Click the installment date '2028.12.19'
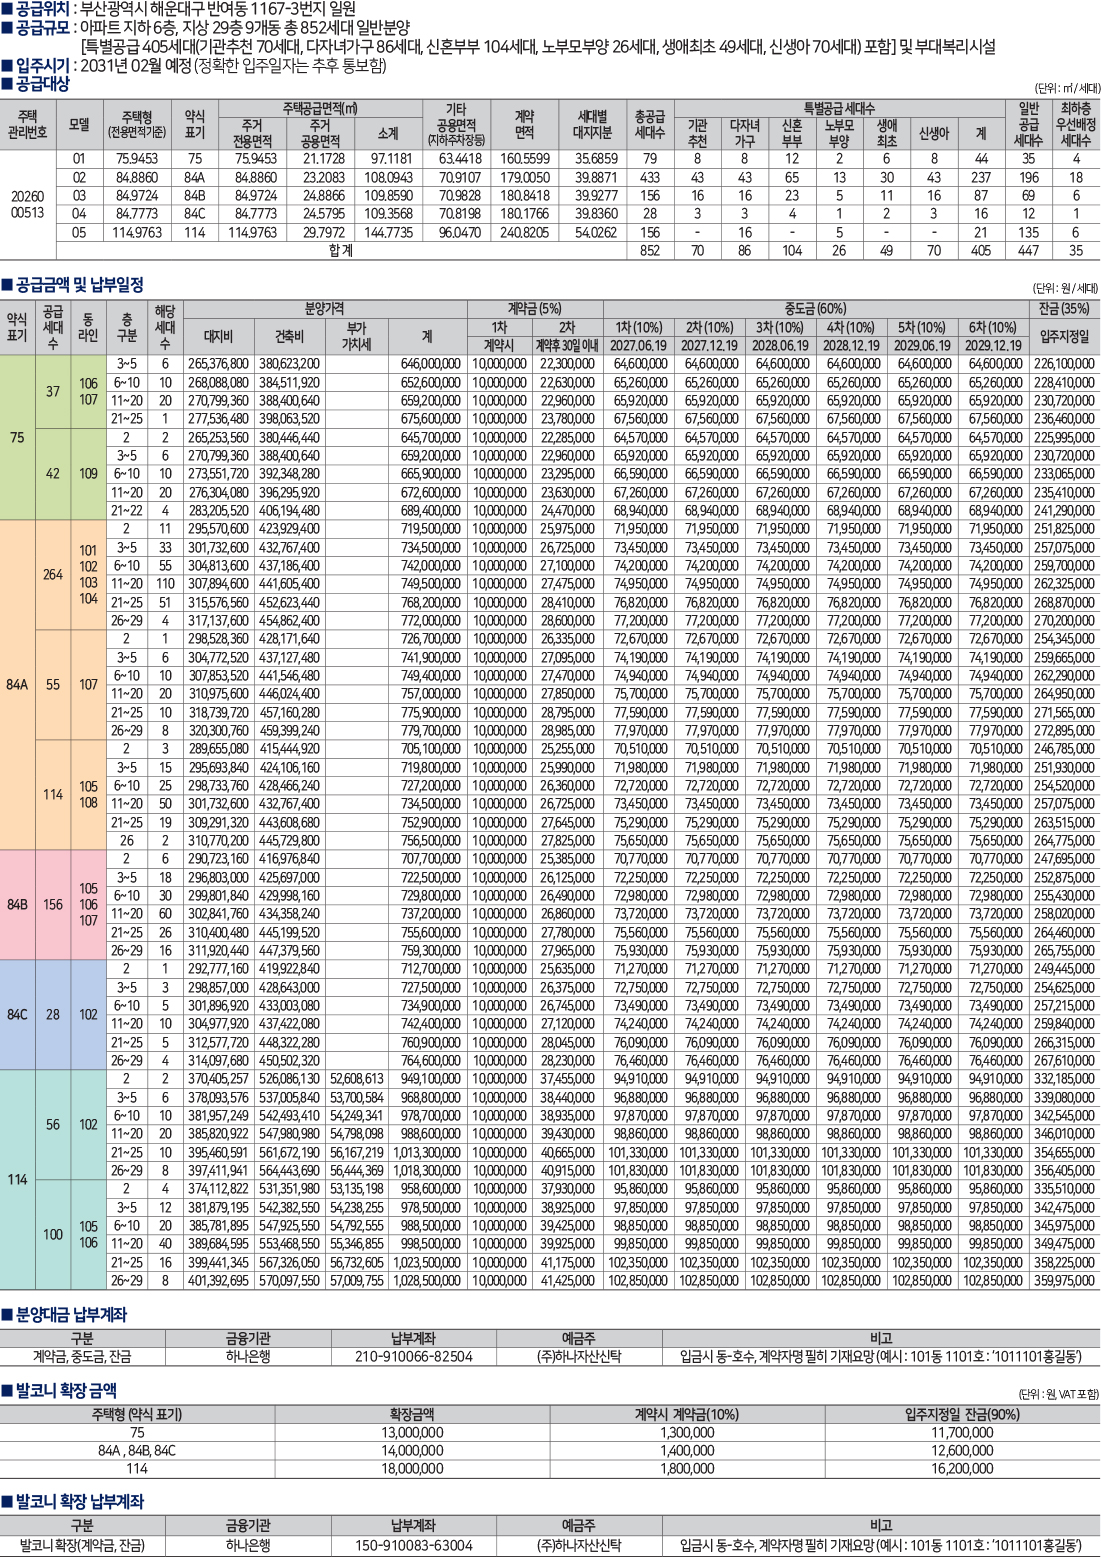 [851, 346]
